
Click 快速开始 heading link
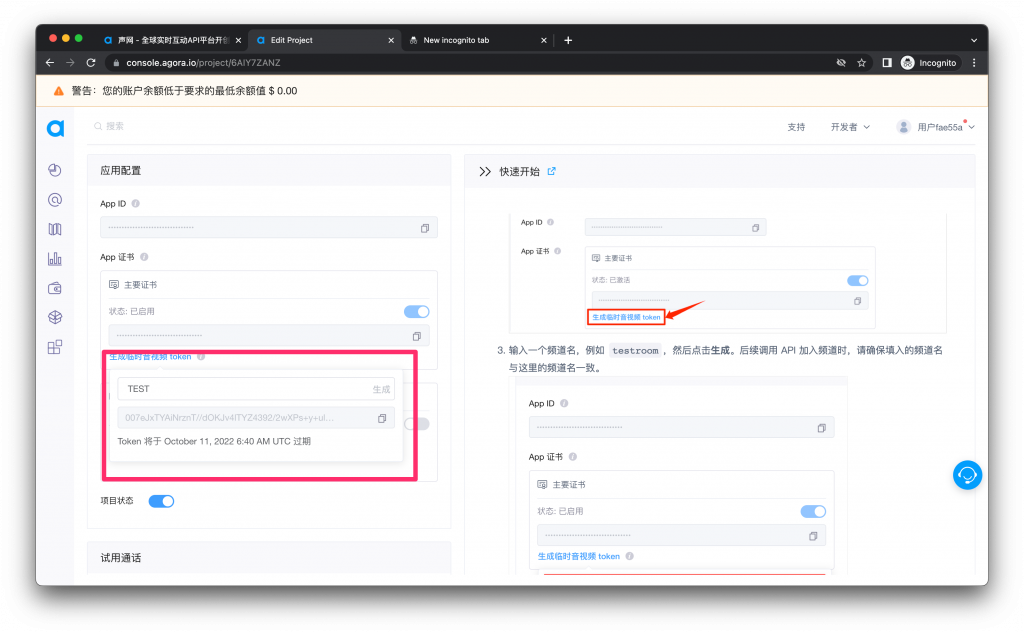coord(519,172)
